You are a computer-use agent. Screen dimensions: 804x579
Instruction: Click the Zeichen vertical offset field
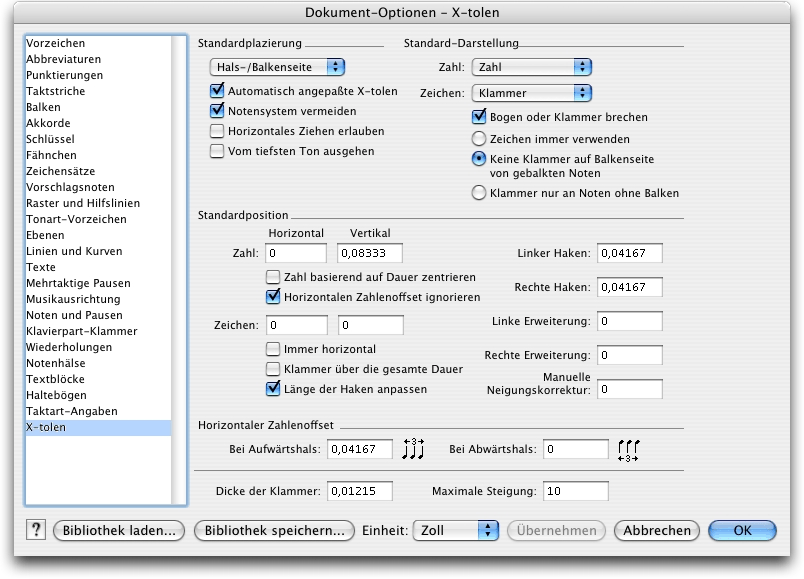pyautogui.click(x=371, y=325)
